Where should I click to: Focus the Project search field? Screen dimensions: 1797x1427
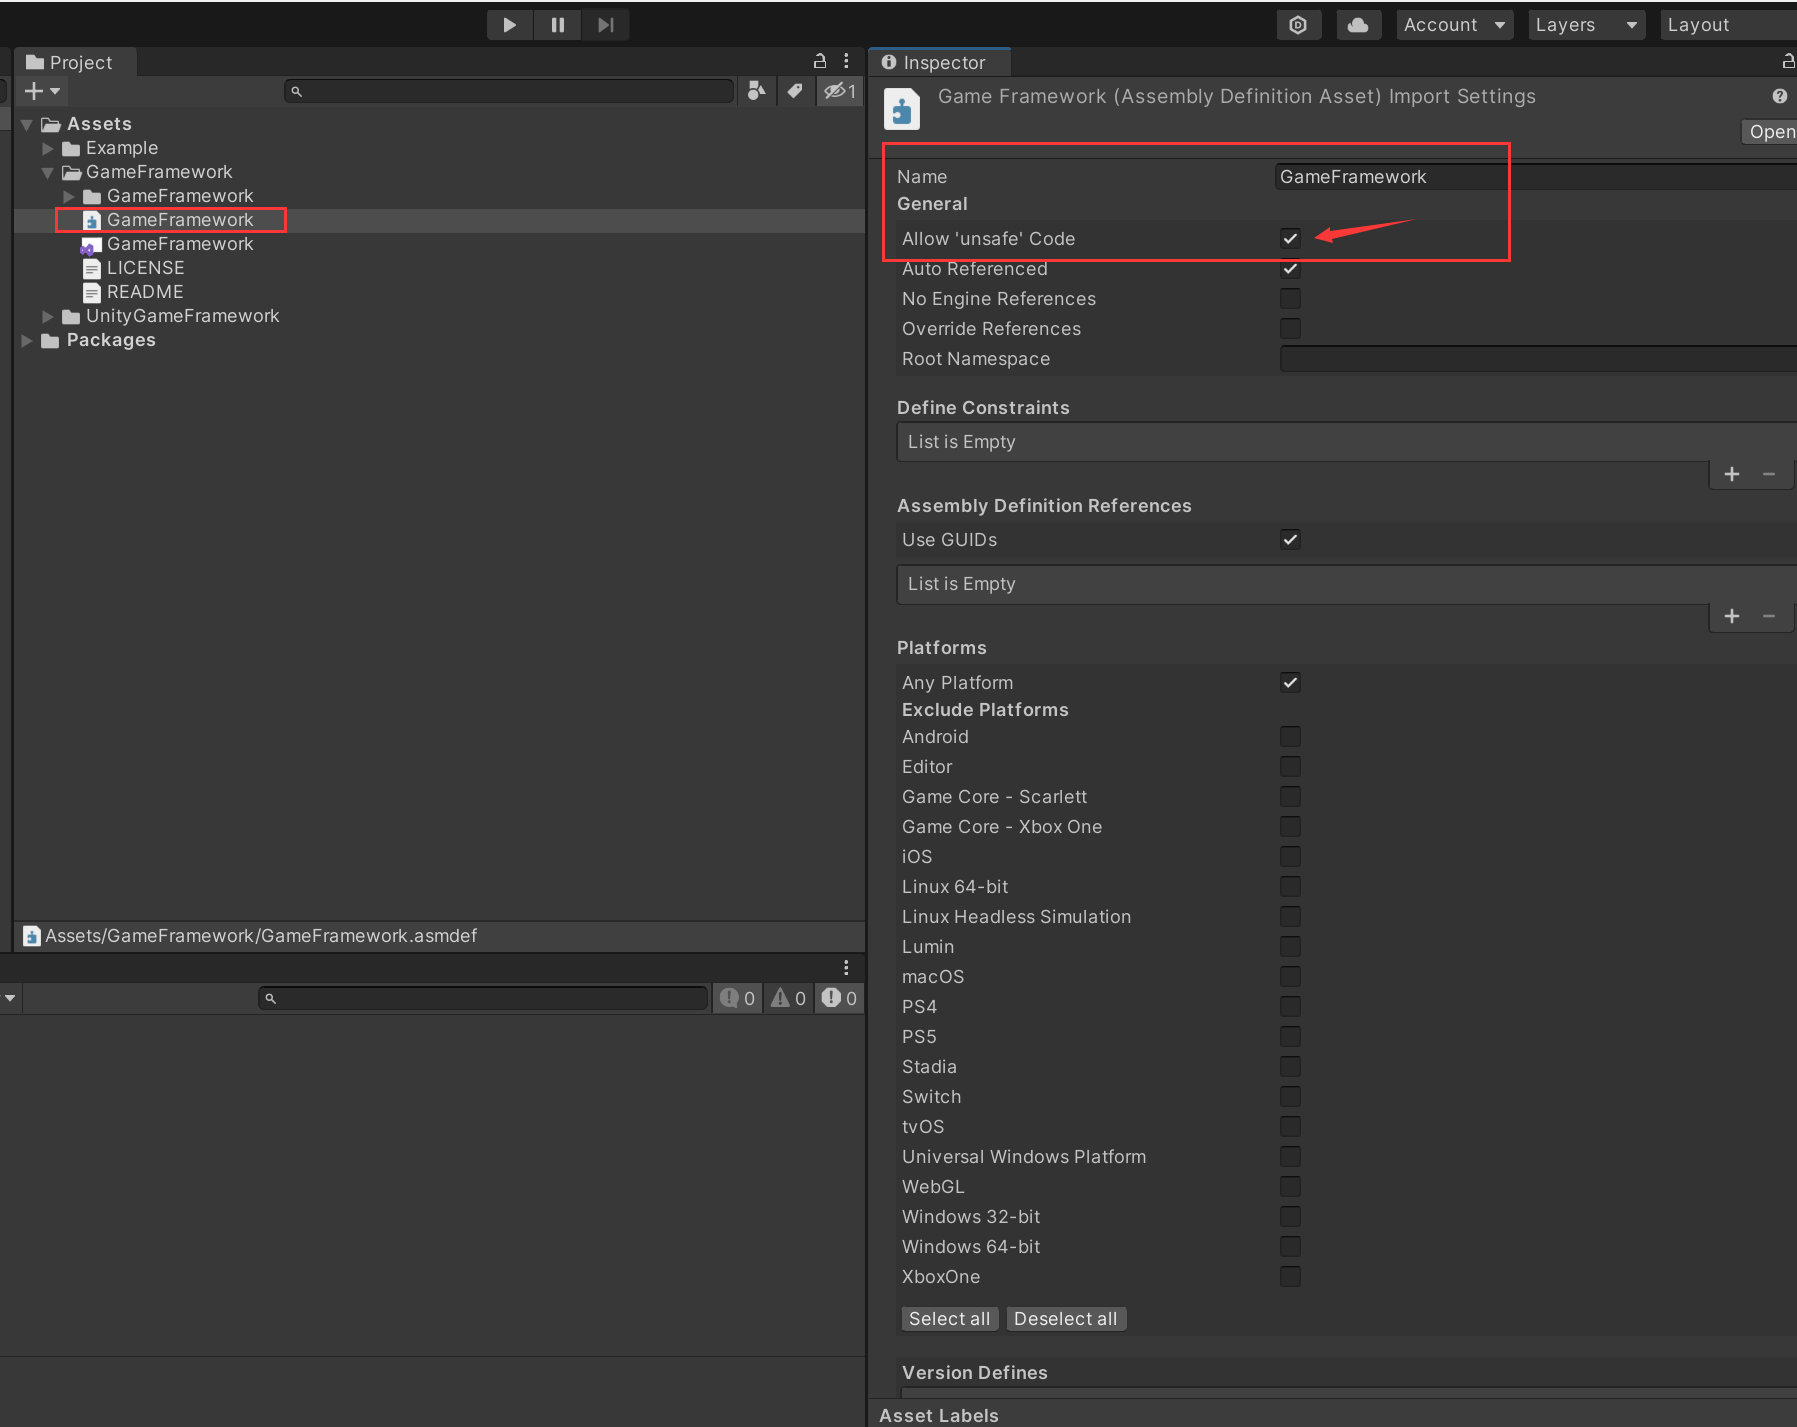coord(509,91)
